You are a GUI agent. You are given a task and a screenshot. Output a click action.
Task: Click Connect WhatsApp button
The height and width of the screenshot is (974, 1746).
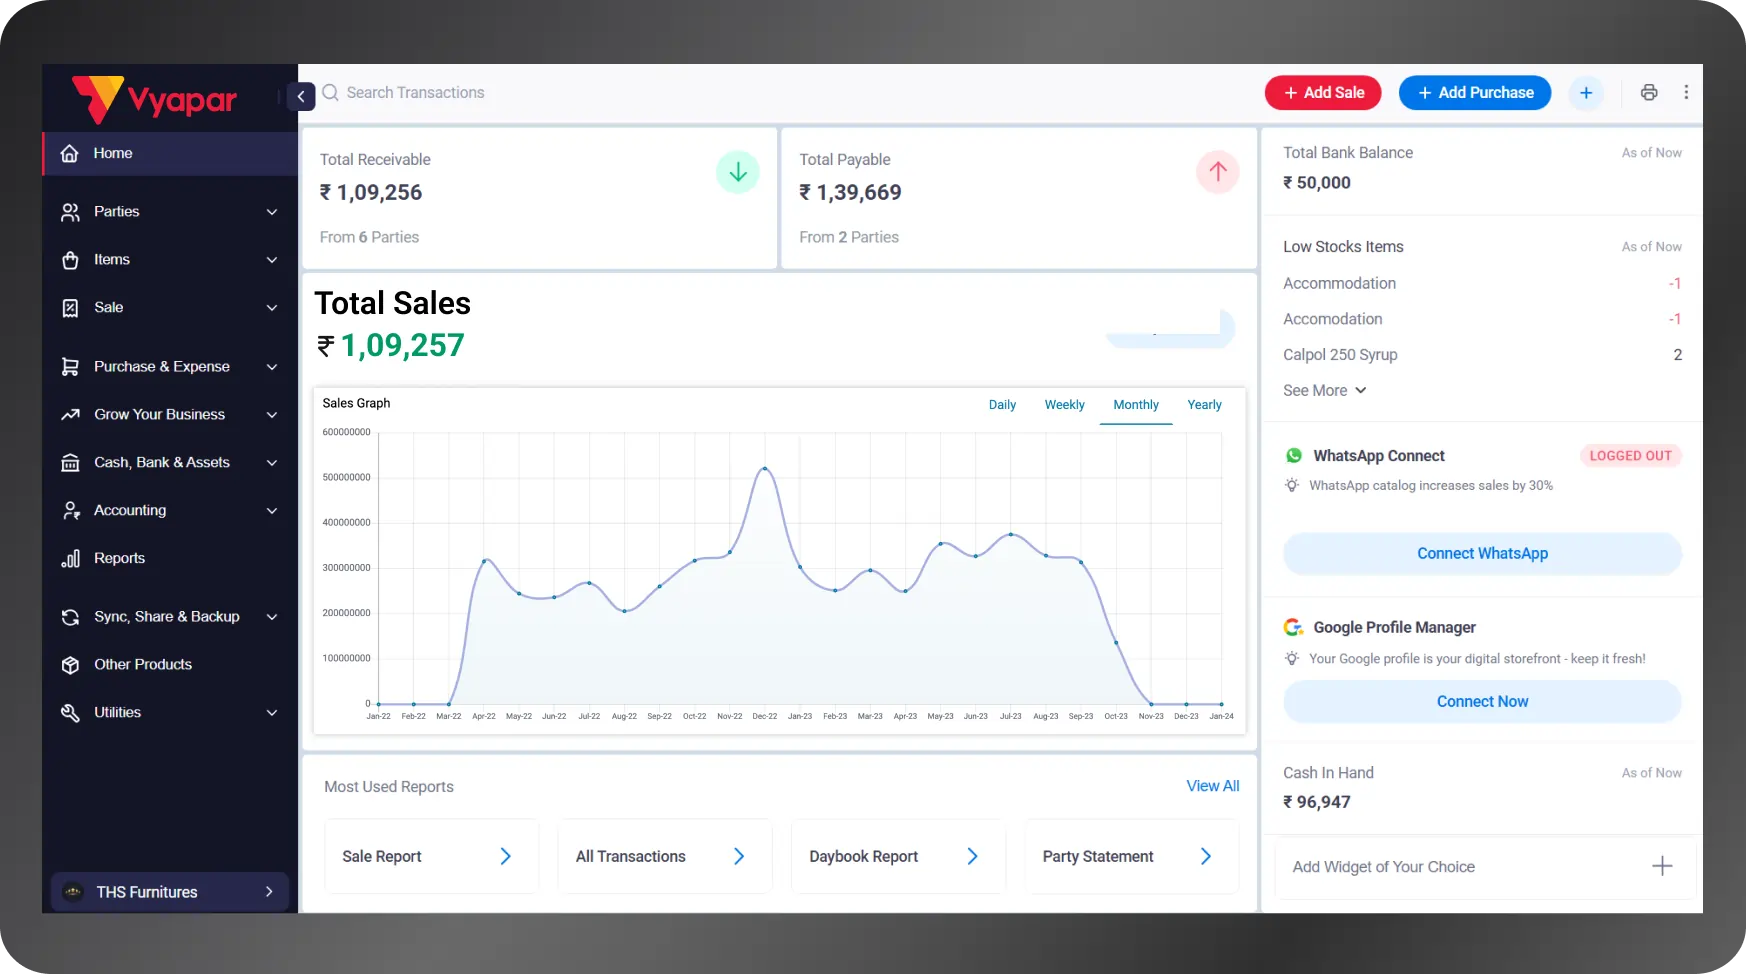pos(1481,553)
